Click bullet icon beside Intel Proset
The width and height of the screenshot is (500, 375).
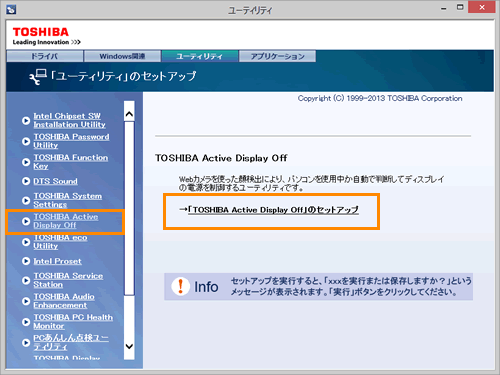click(x=26, y=261)
